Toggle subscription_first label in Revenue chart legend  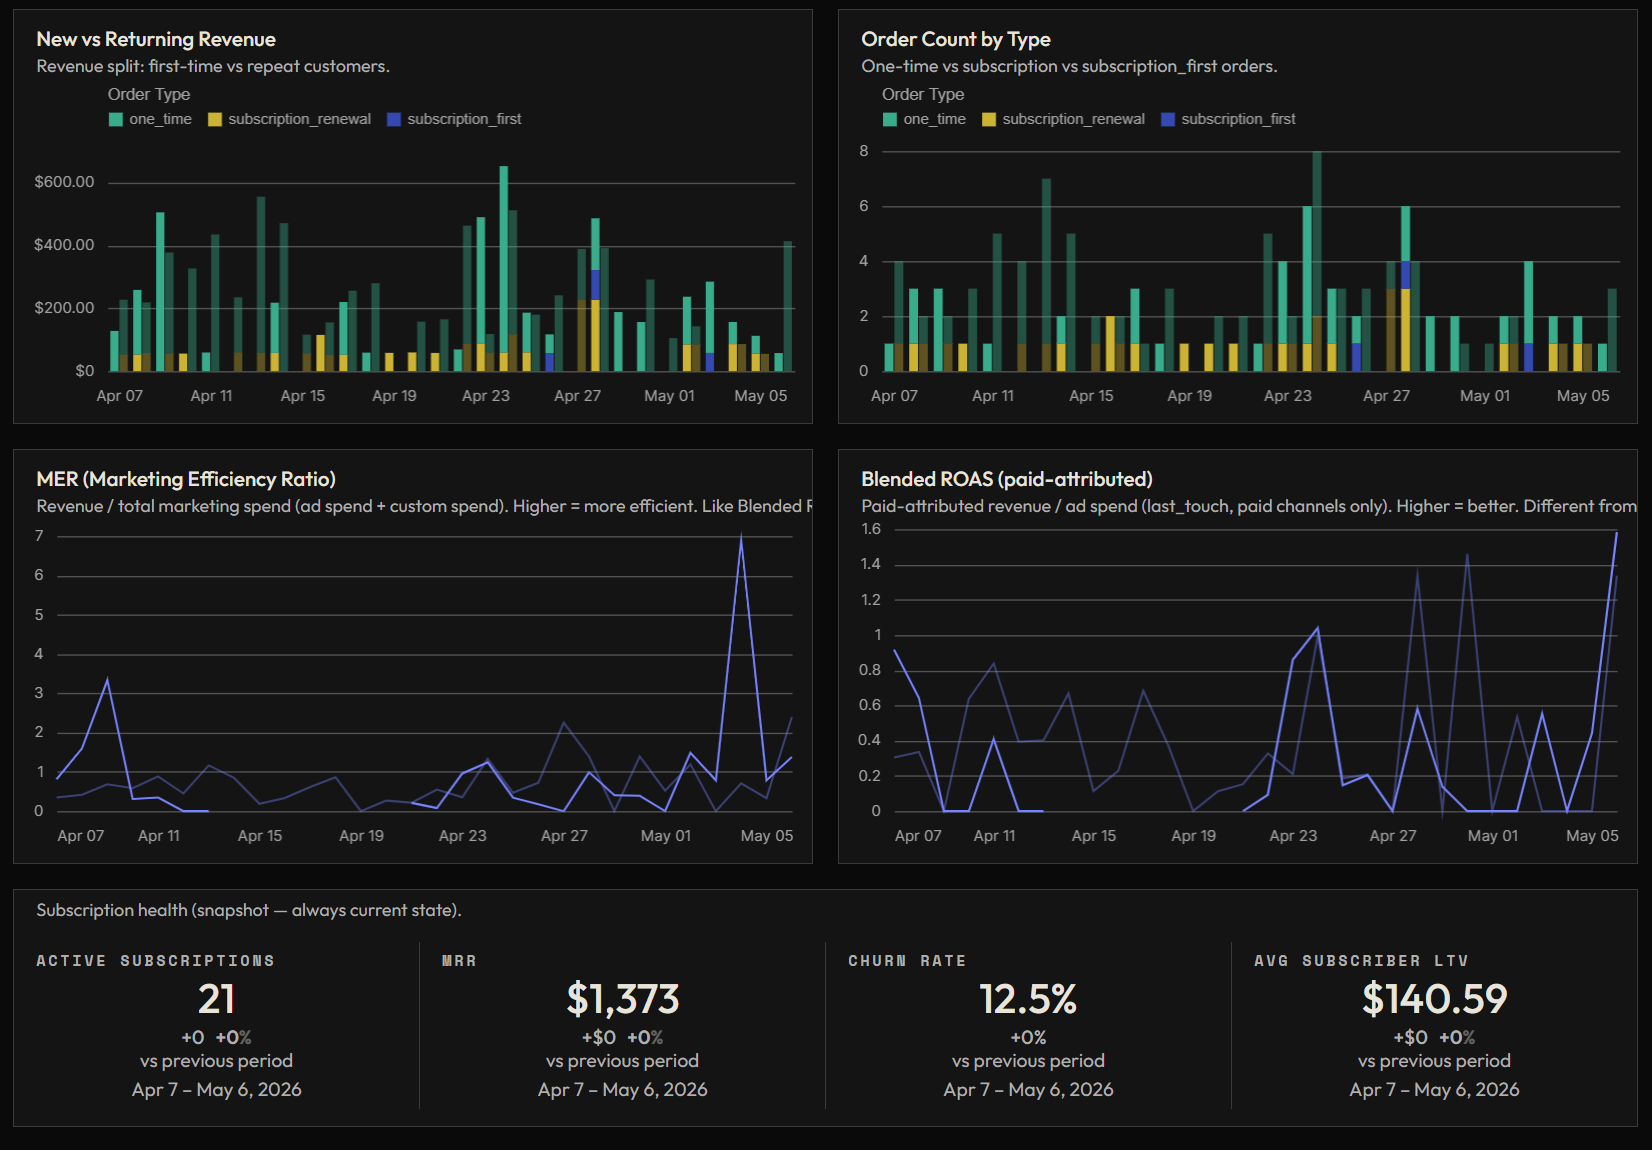click(x=464, y=119)
